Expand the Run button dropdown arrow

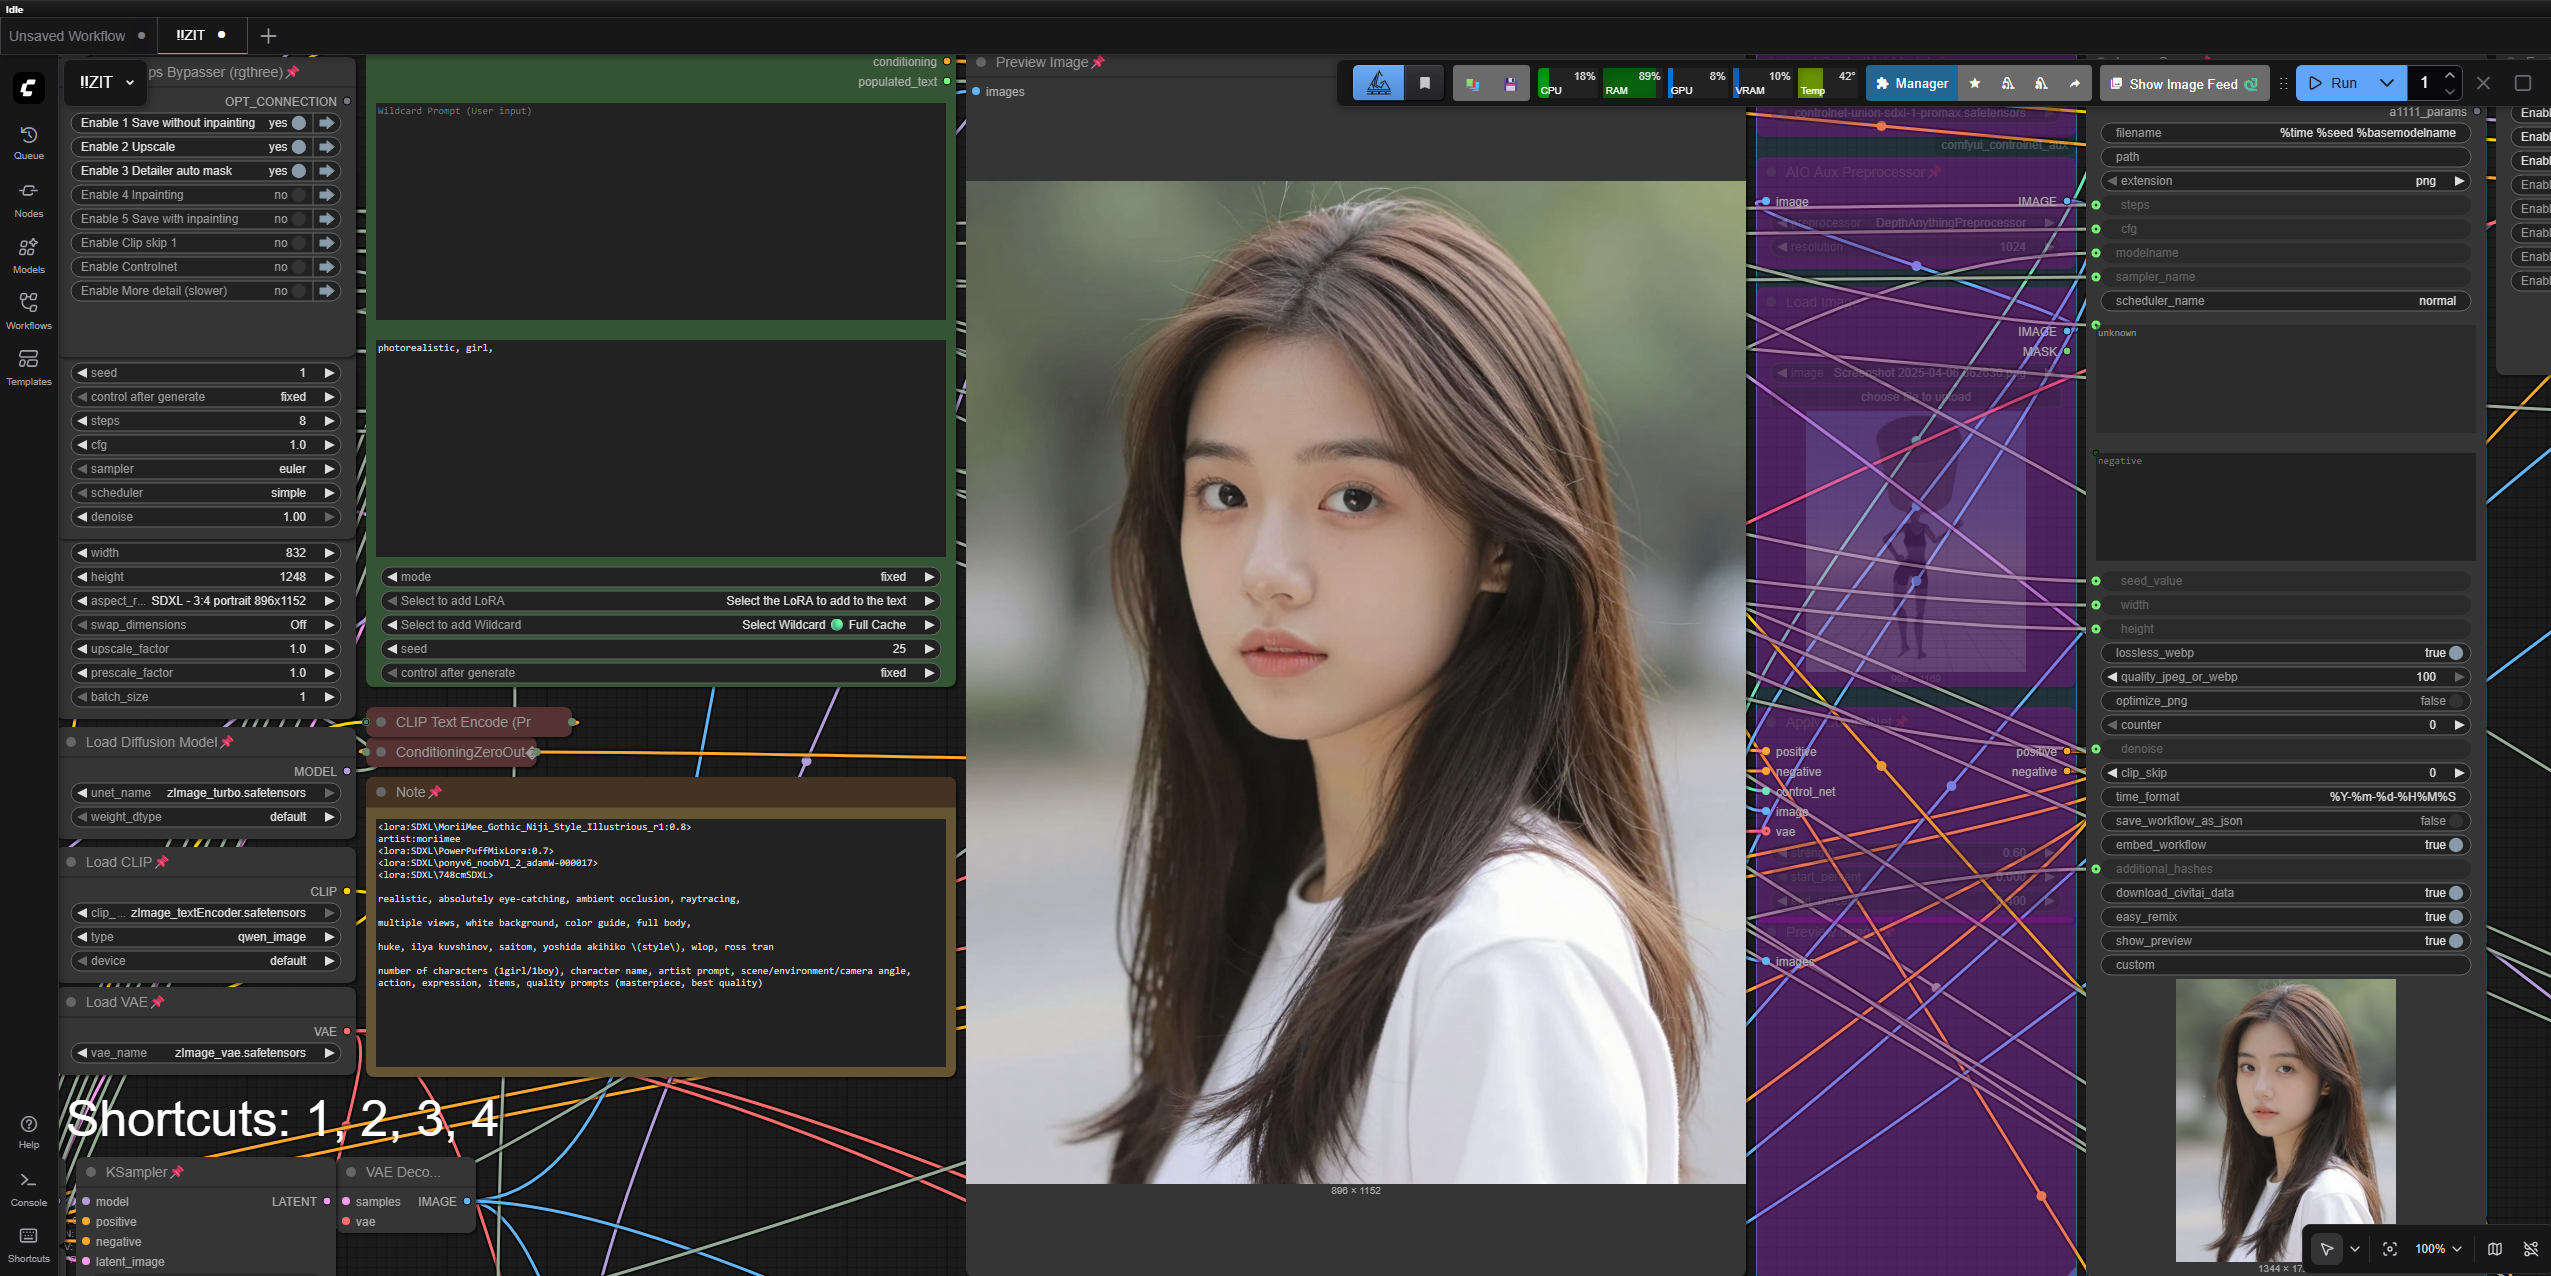[x=2386, y=84]
